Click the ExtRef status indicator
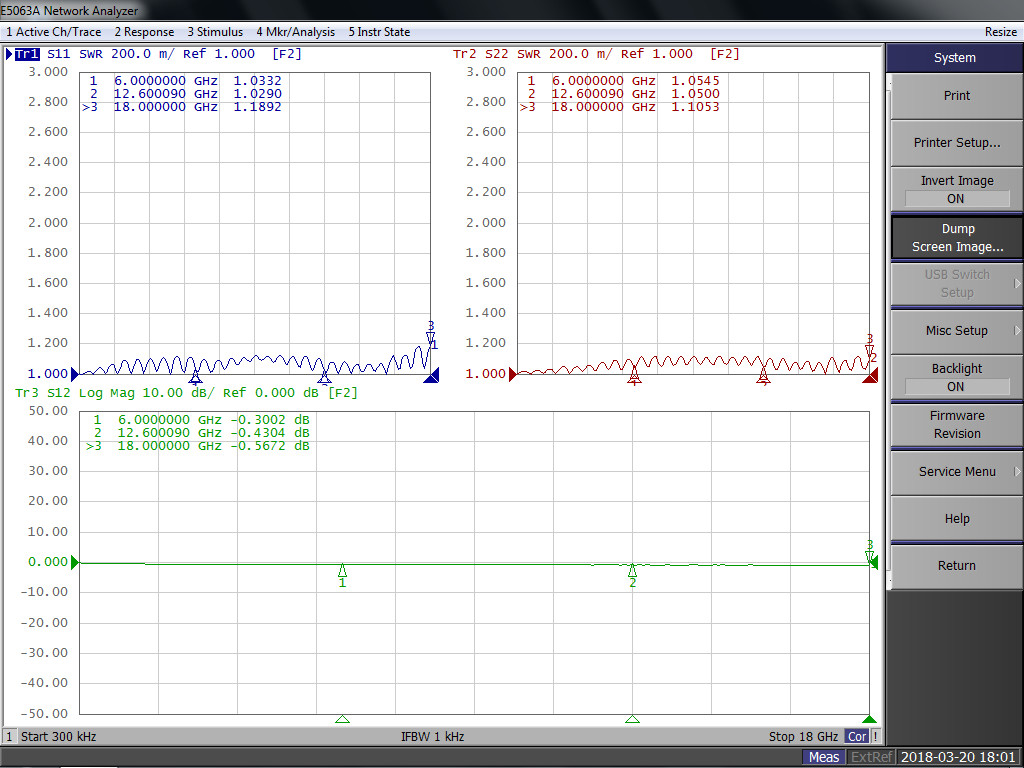The height and width of the screenshot is (768, 1024). 872,757
